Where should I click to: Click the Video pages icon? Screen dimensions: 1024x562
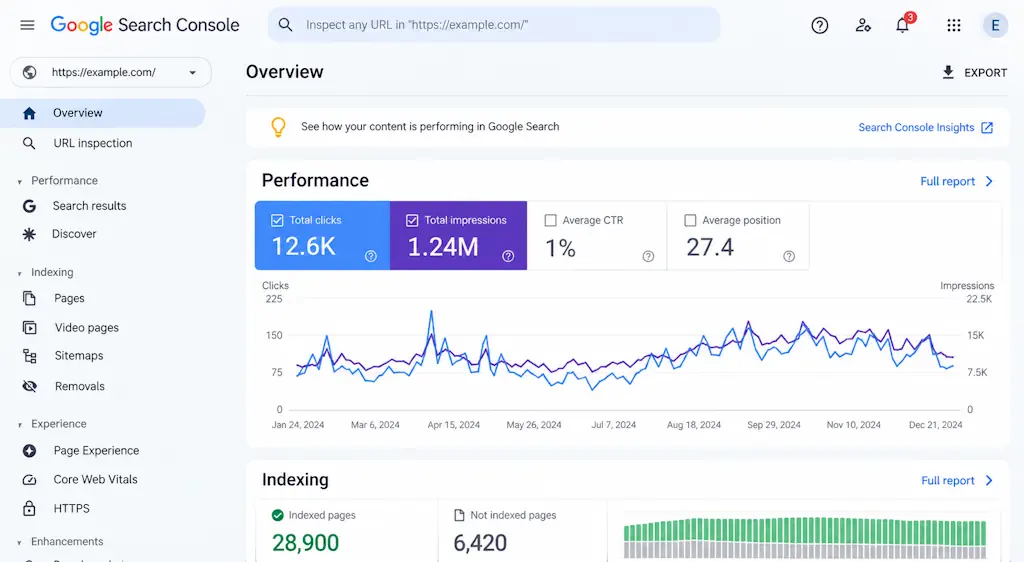click(x=29, y=328)
